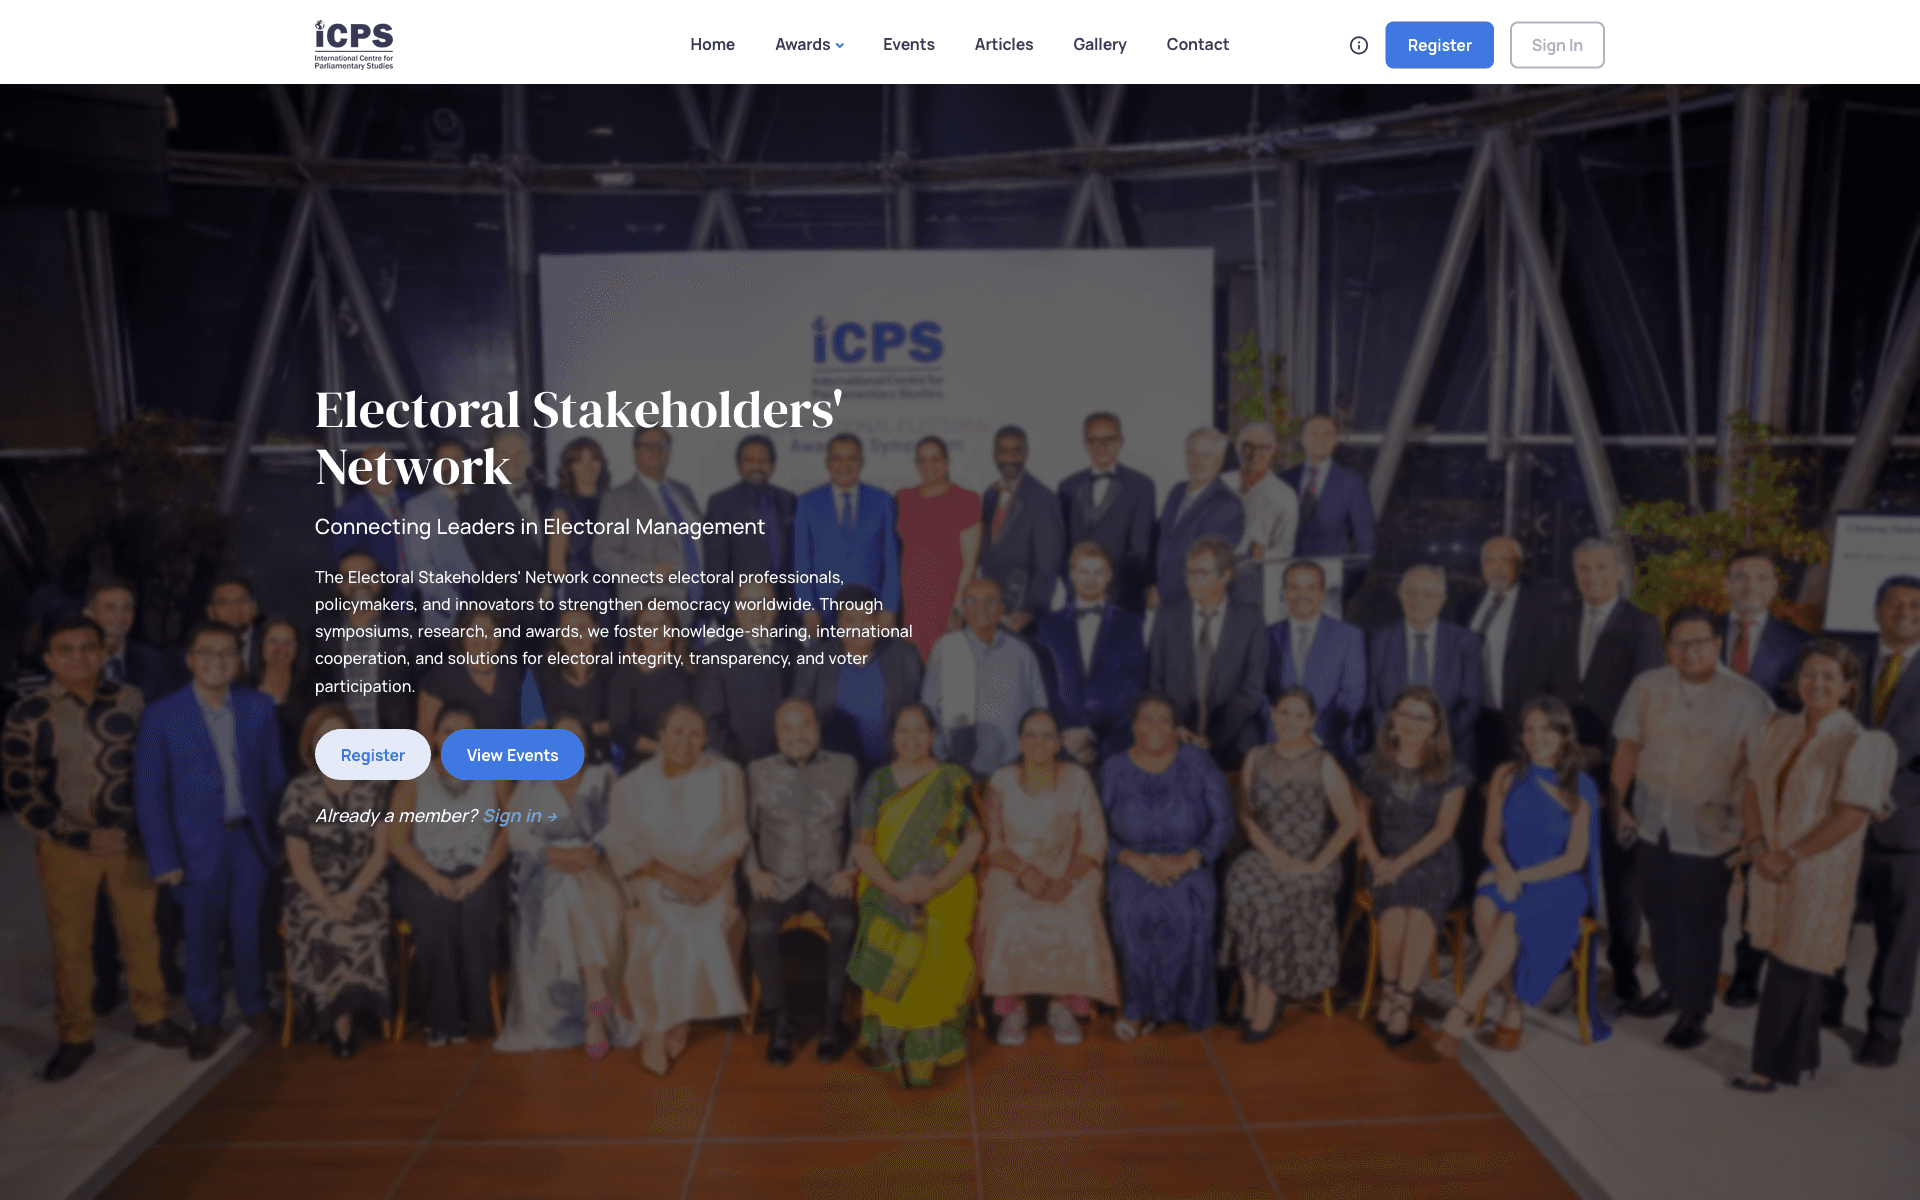Click the hero description paragraph
The height and width of the screenshot is (1200, 1920).
(614, 631)
